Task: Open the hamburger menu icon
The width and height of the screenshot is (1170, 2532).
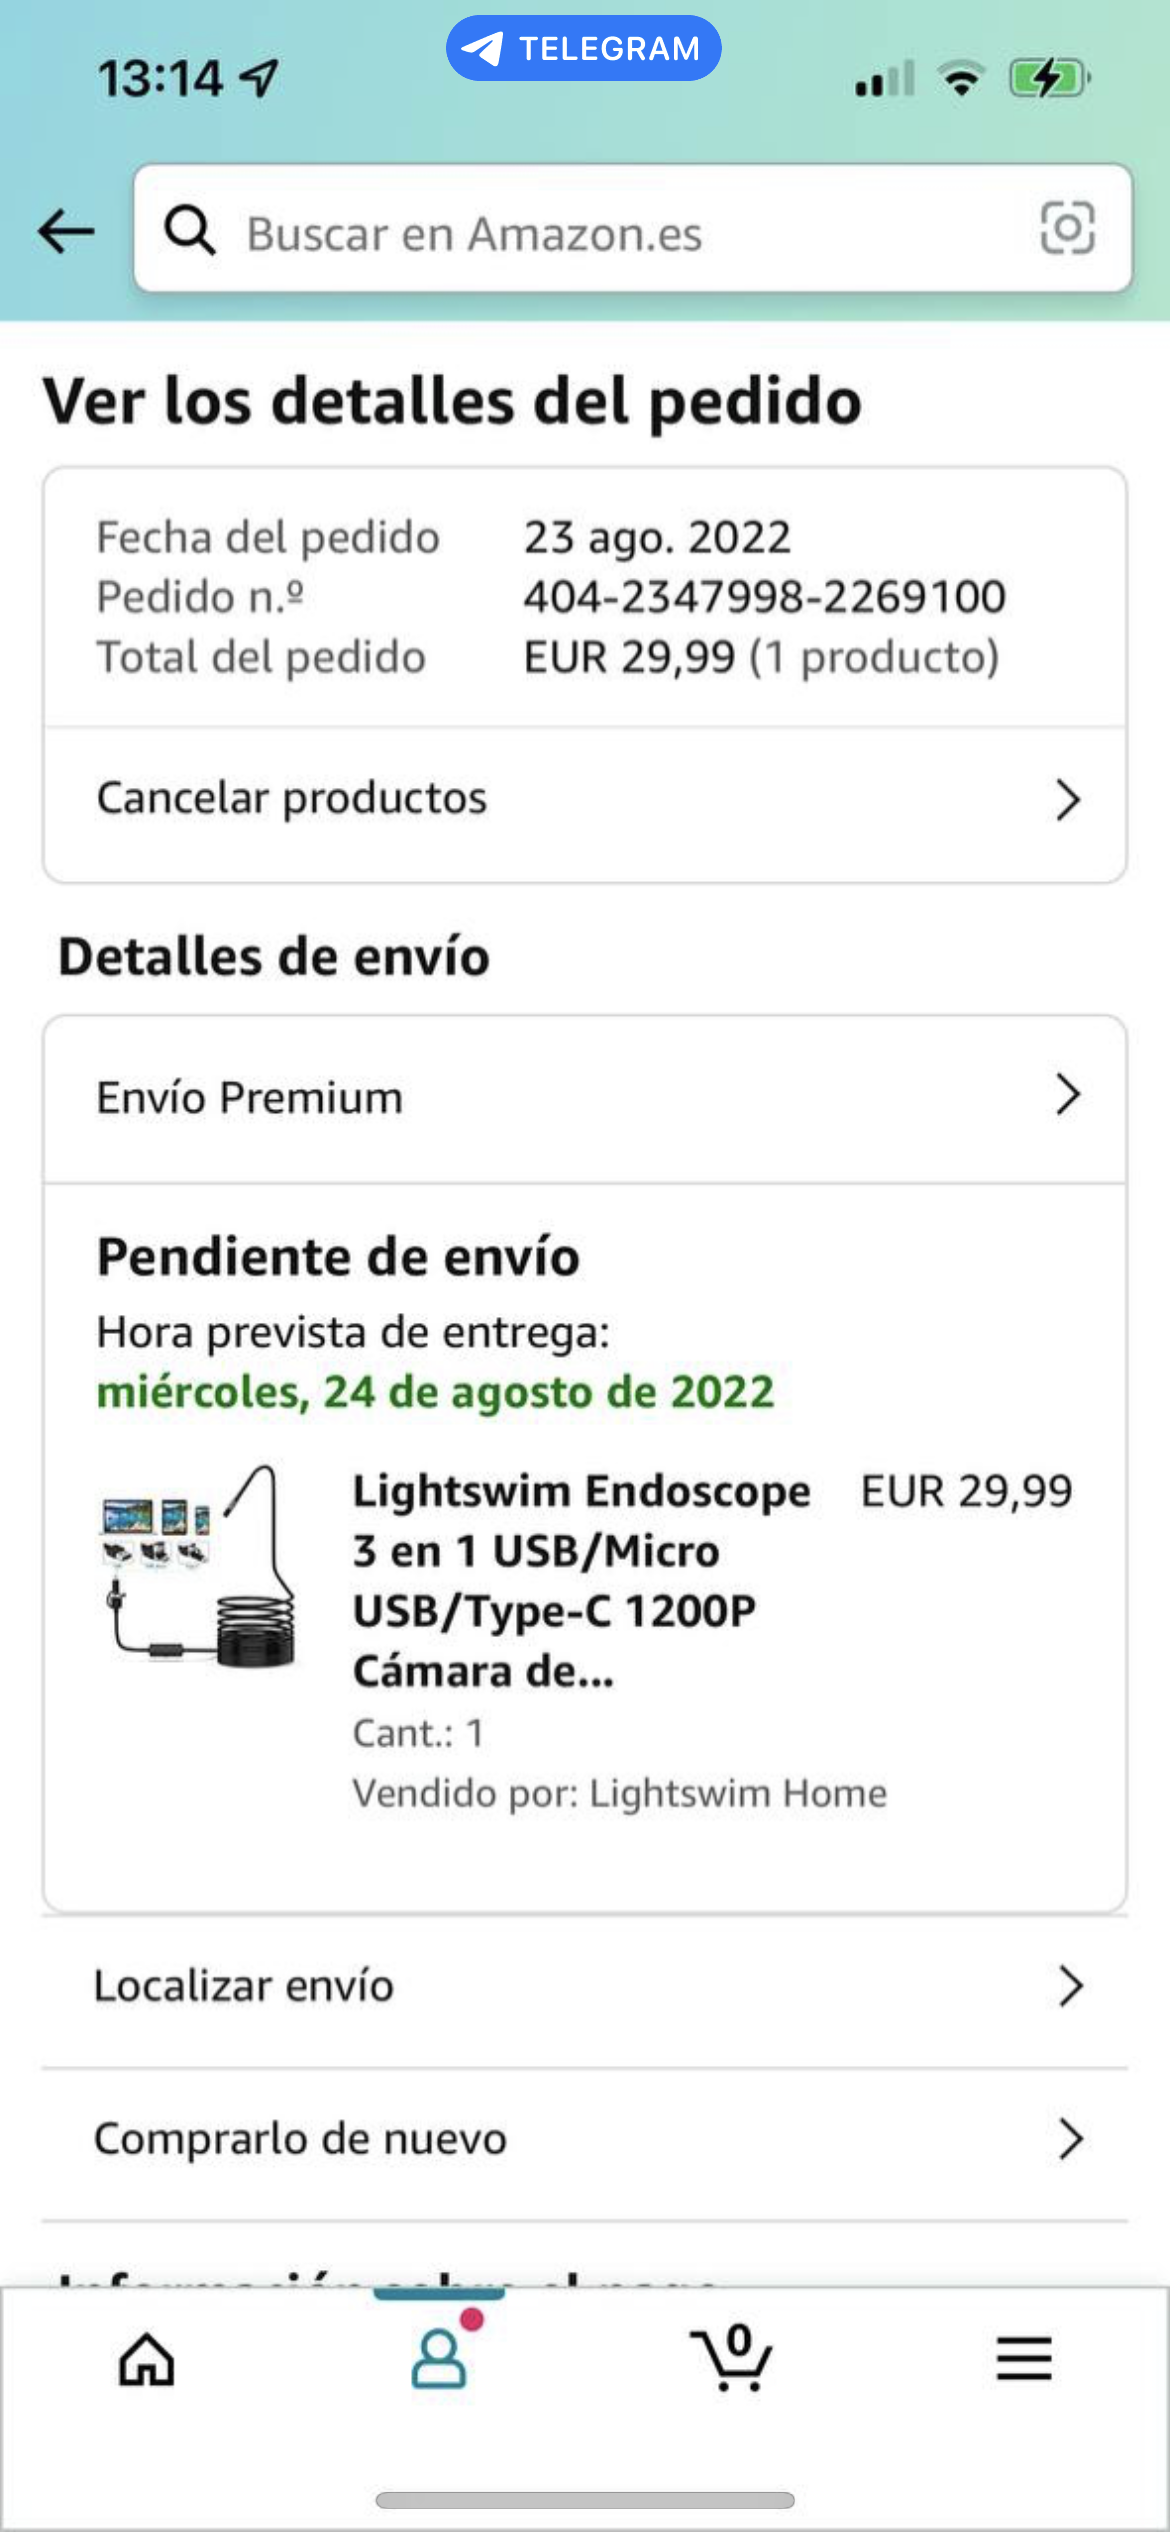Action: click(1023, 2359)
